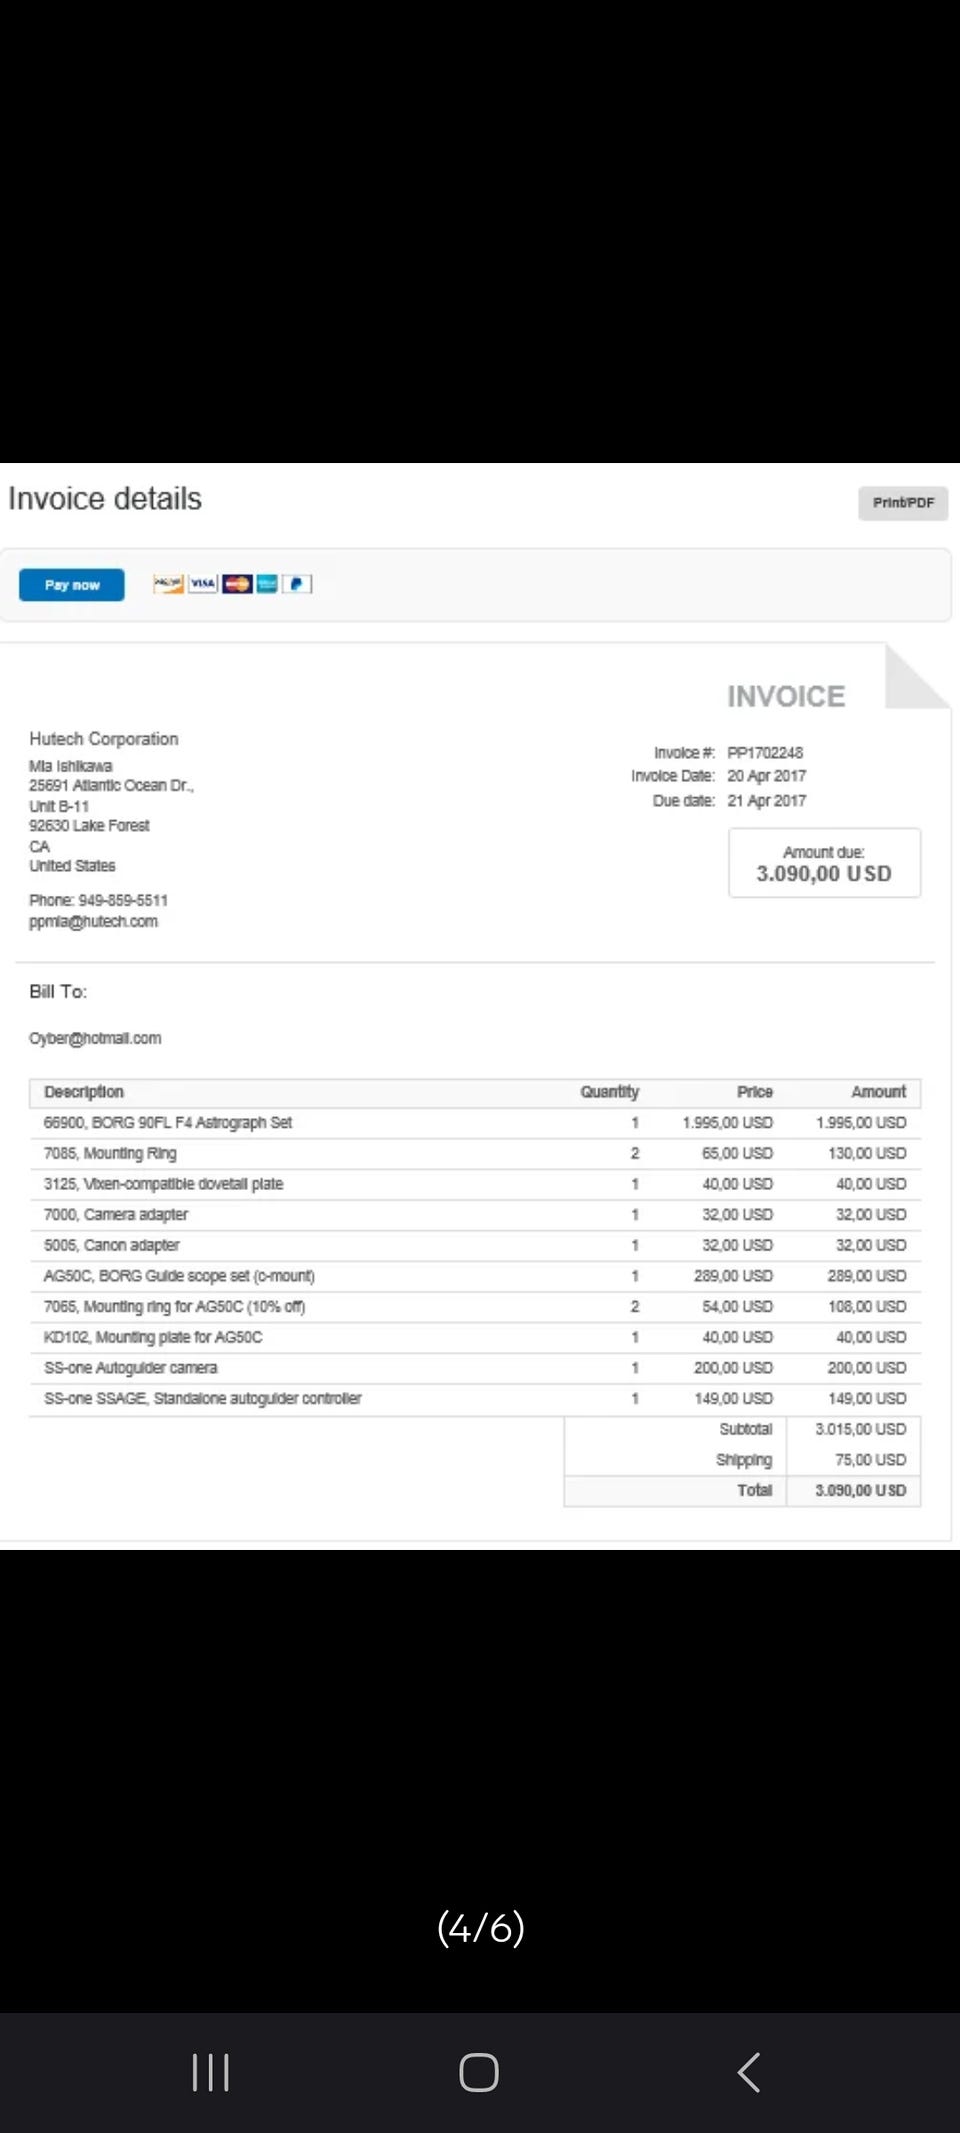
Task: Click the Amount due 3.090,00 USD box
Action: [824, 863]
